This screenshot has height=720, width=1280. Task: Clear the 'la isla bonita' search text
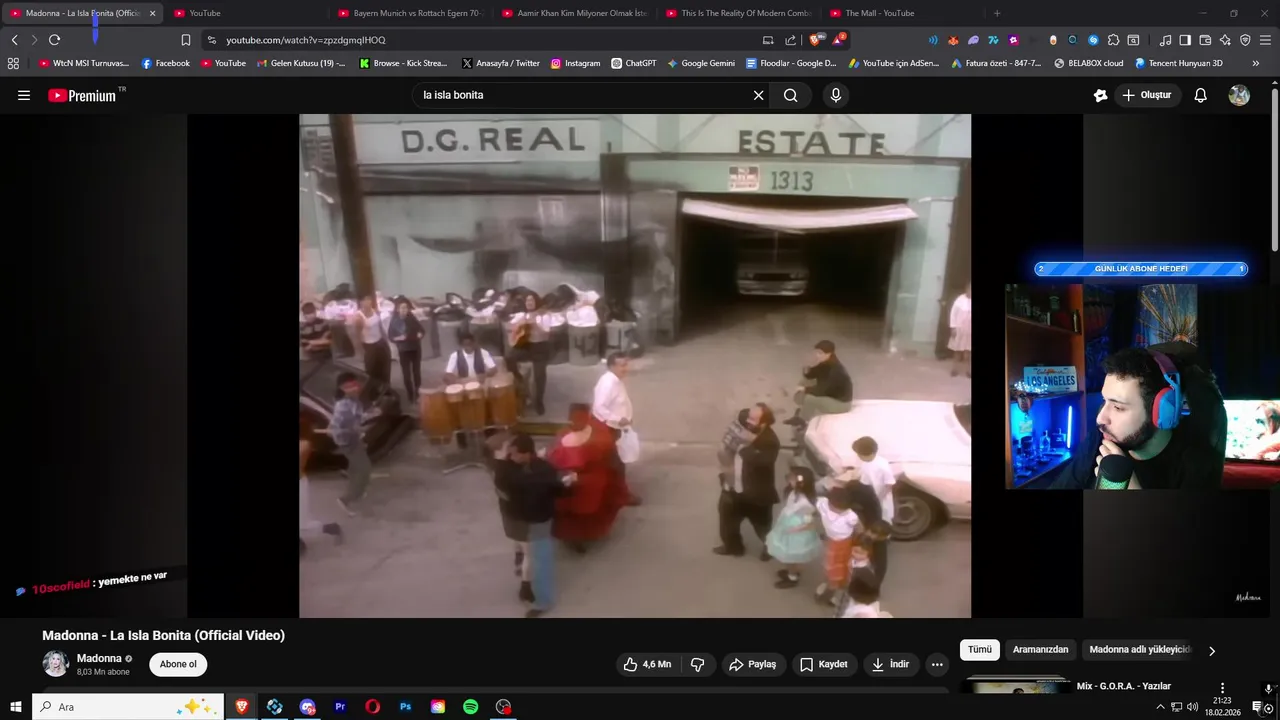[x=758, y=95]
